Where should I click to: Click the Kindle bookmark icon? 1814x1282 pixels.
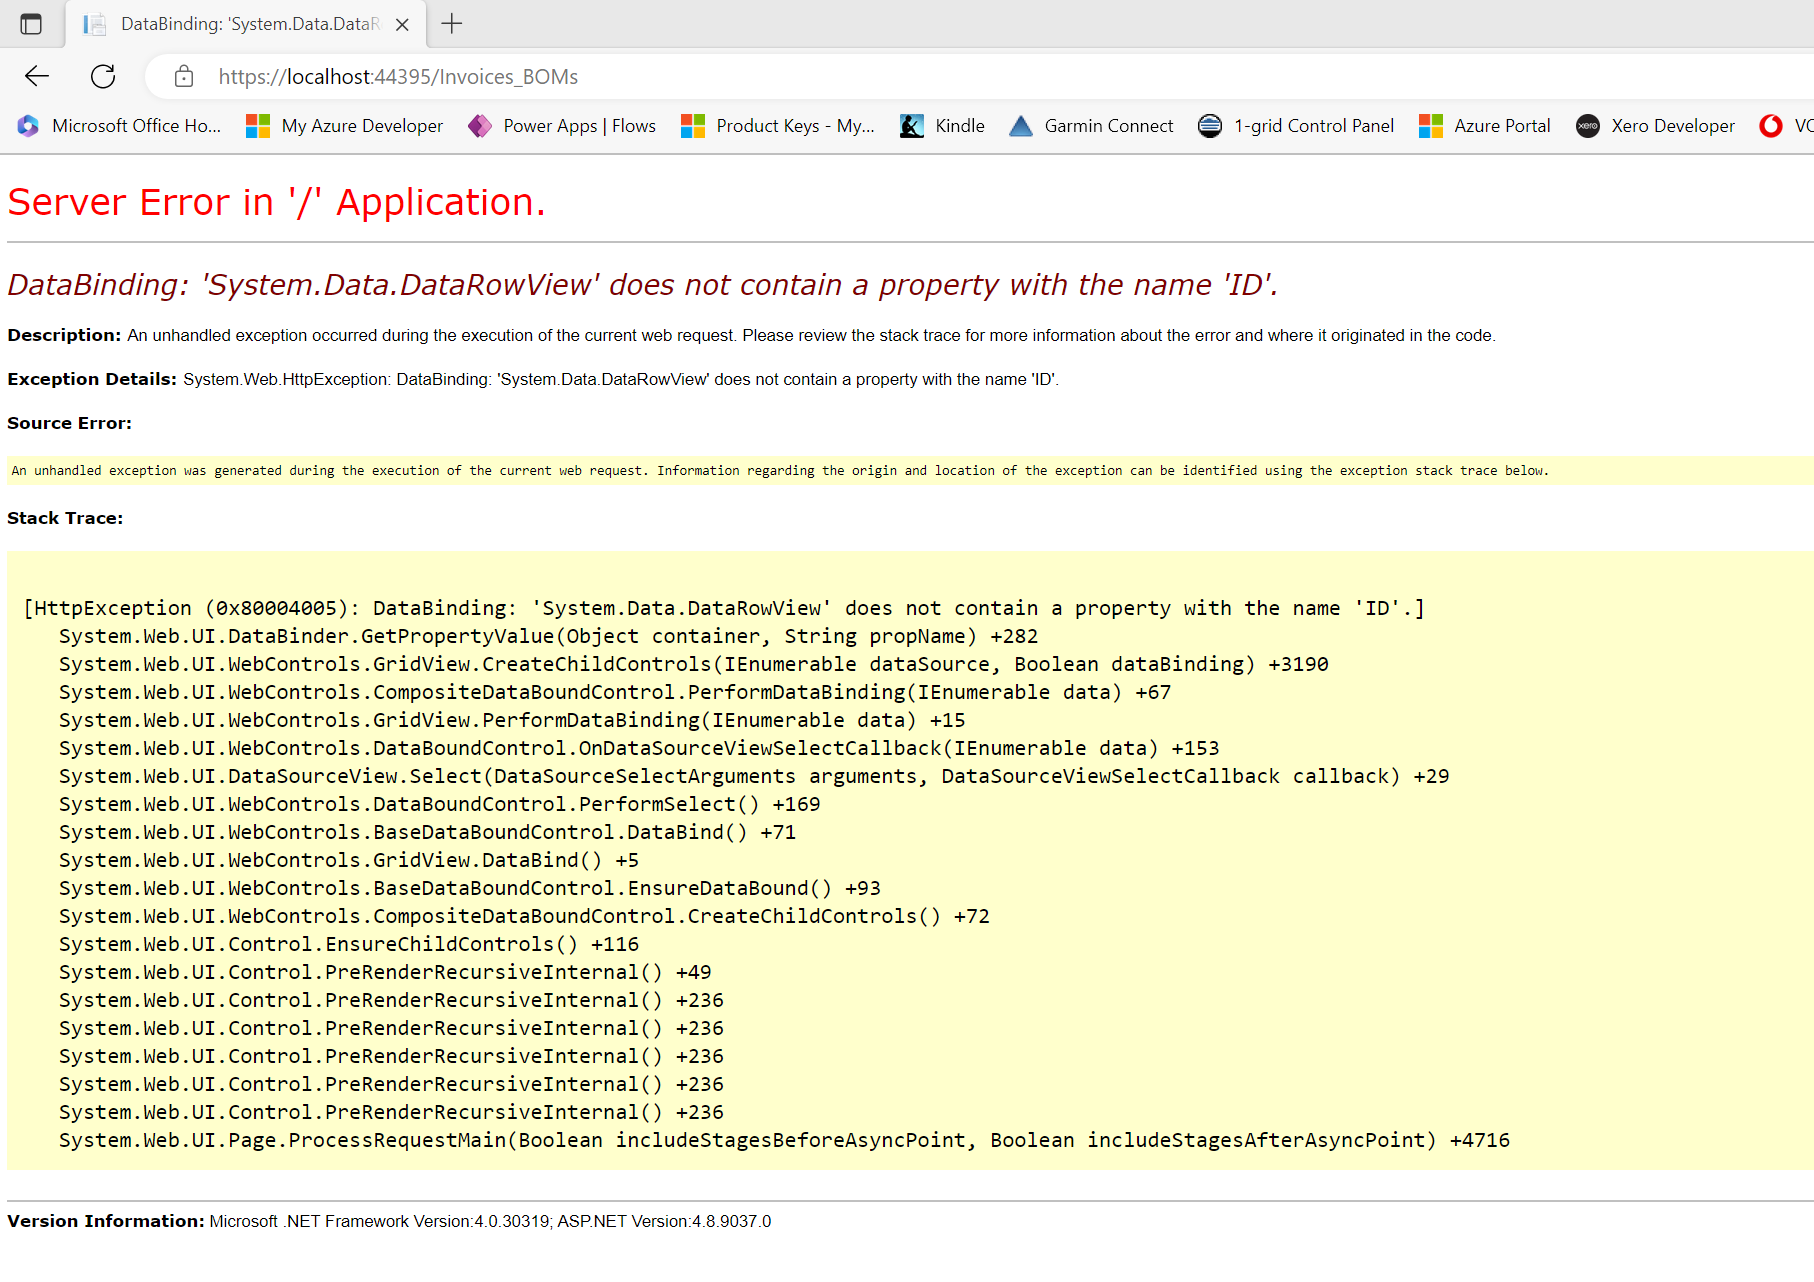(912, 126)
